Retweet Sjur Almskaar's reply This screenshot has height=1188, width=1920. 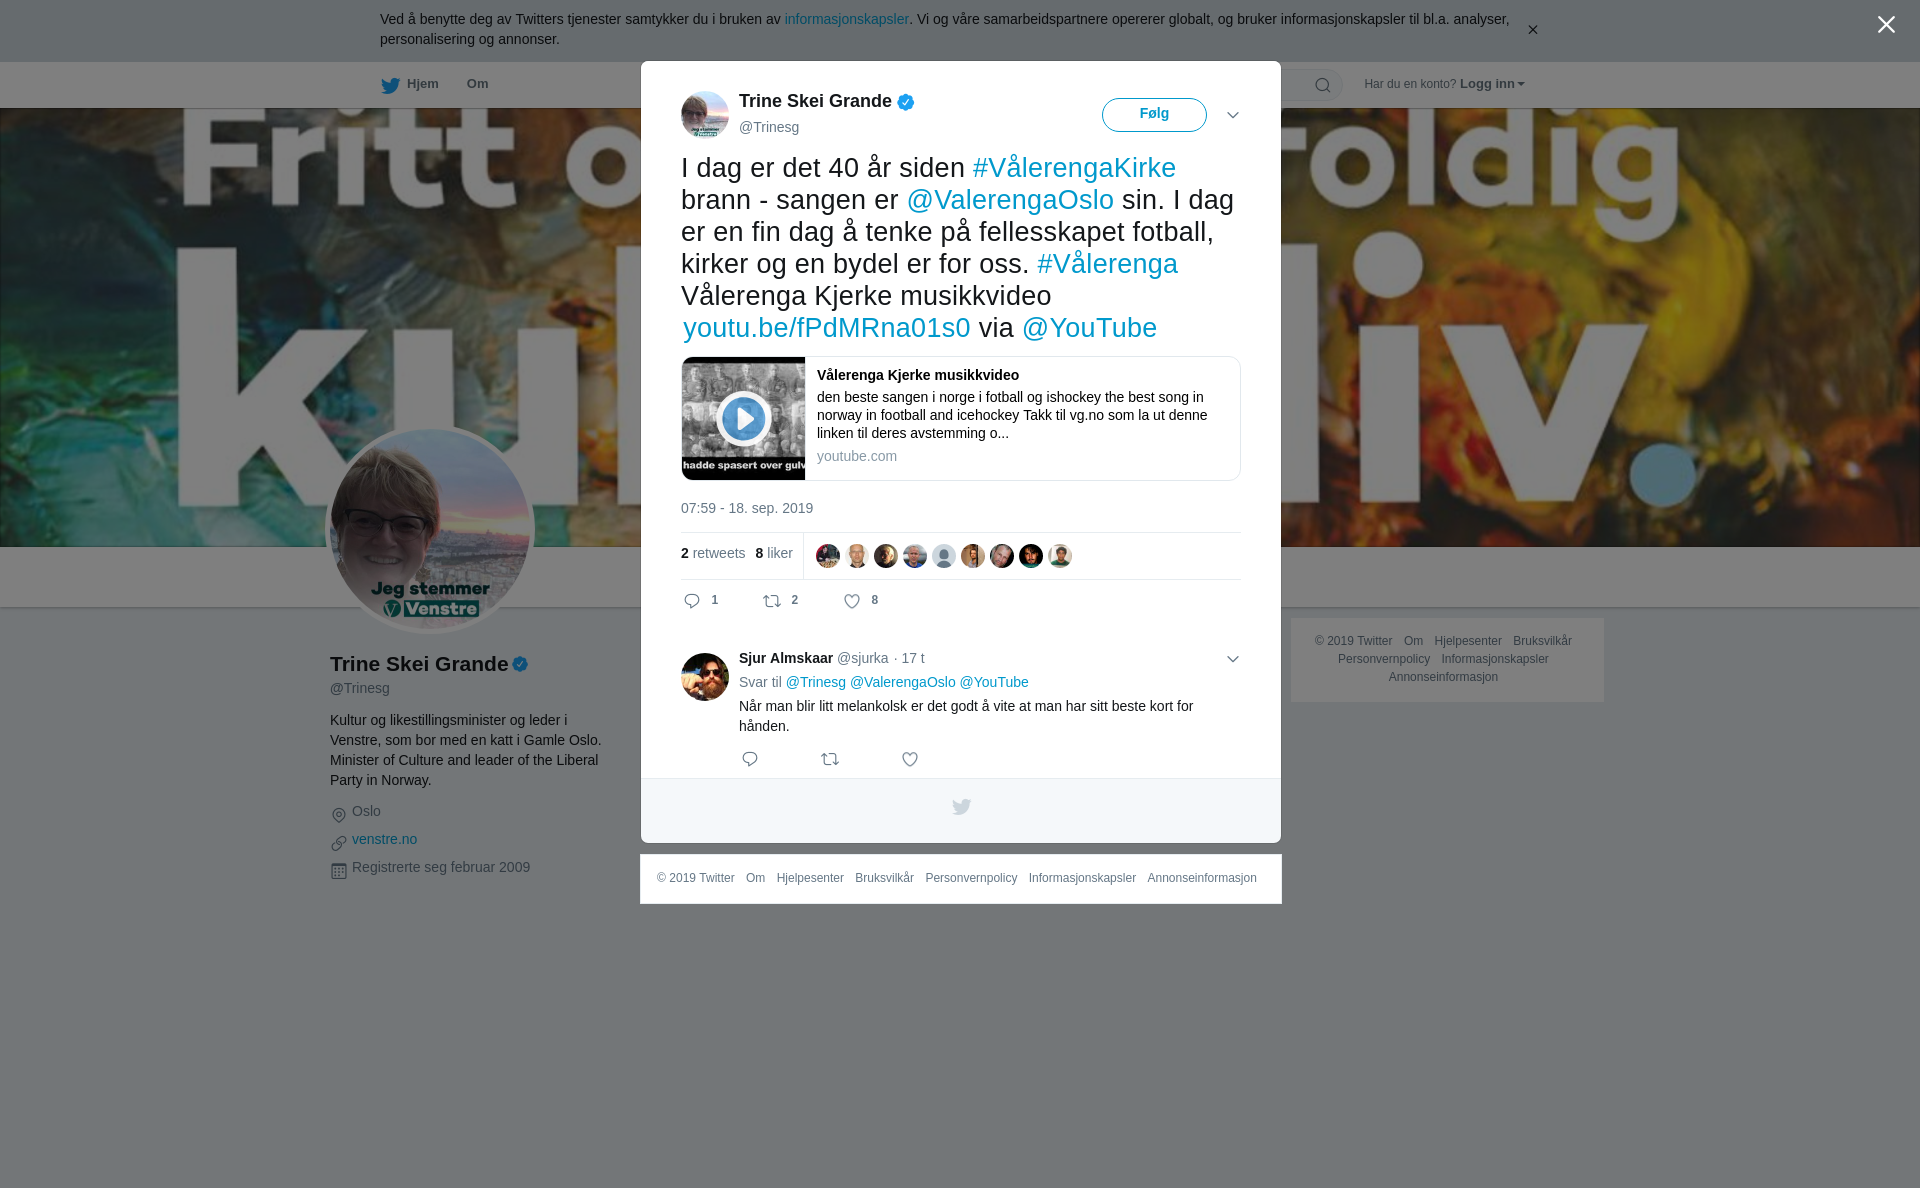(830, 759)
